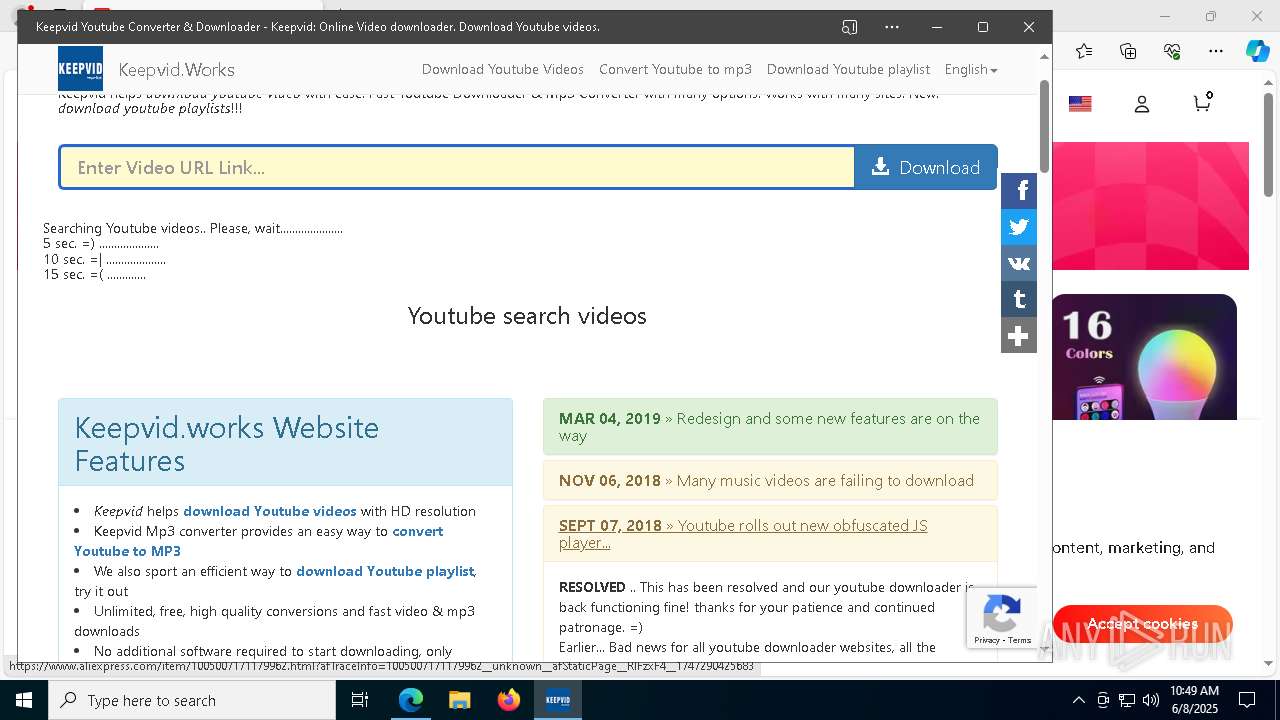Screen dimensions: 1280x720
Task: Open volume control tray icon
Action: click(1151, 700)
